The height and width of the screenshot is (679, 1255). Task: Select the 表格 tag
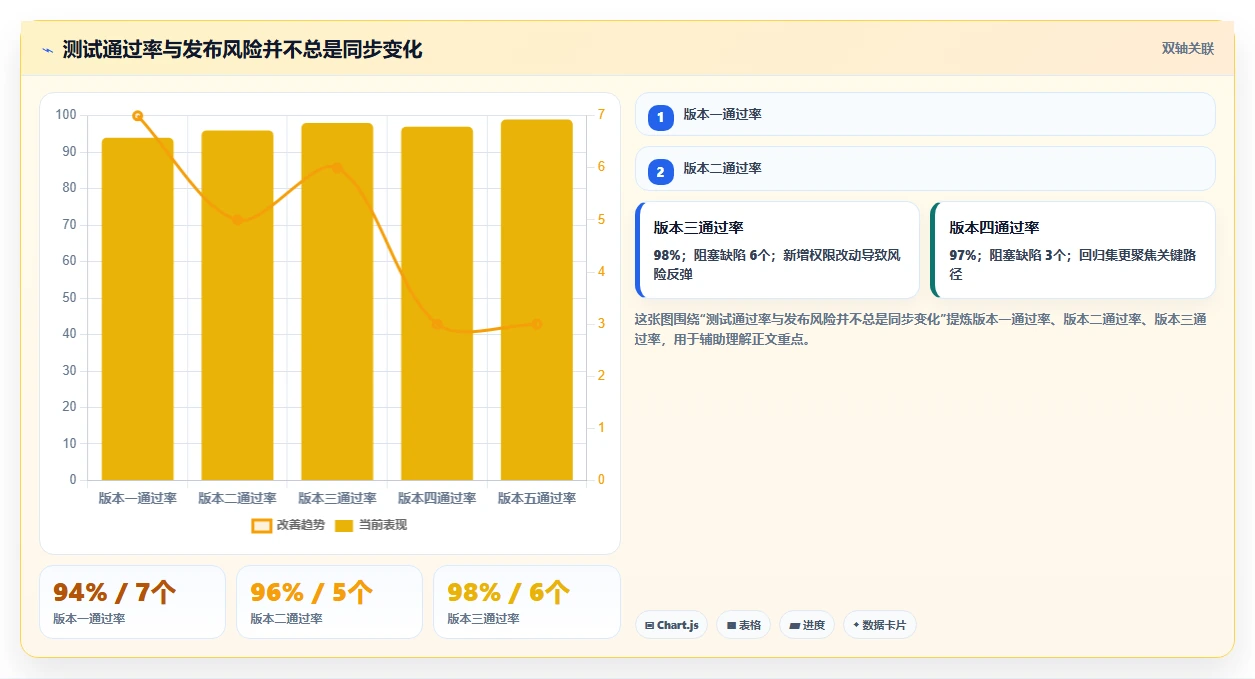pyautogui.click(x=743, y=625)
